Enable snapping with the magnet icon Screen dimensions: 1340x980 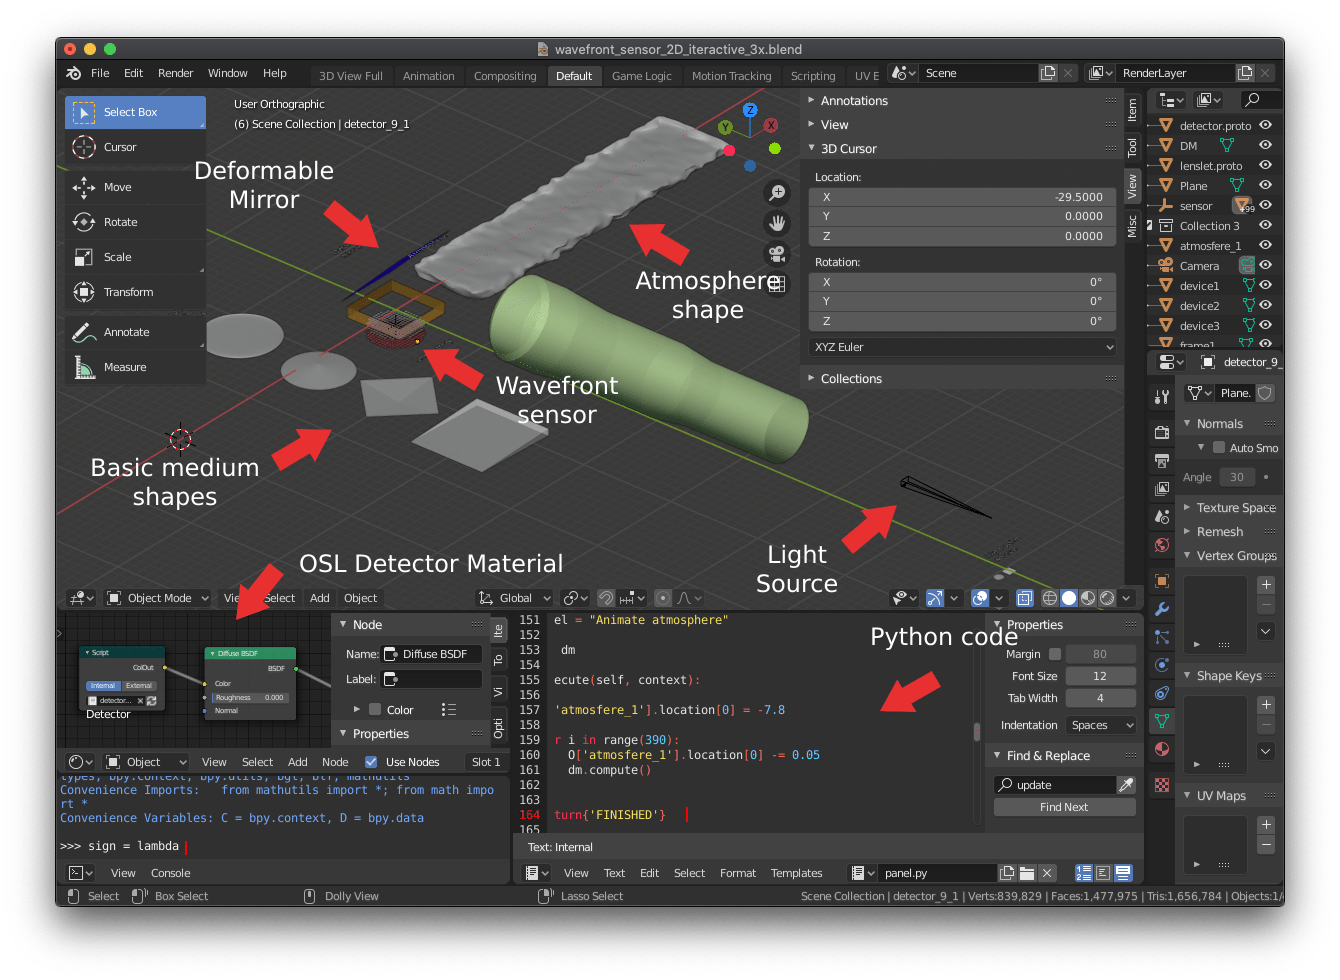point(606,597)
